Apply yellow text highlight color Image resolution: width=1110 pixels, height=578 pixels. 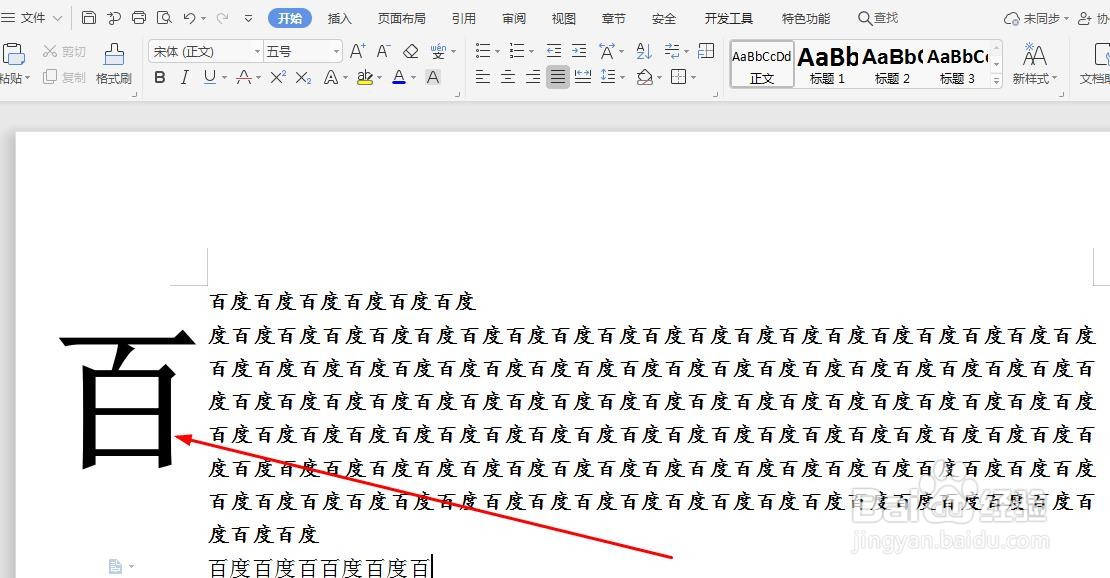pyautogui.click(x=365, y=77)
